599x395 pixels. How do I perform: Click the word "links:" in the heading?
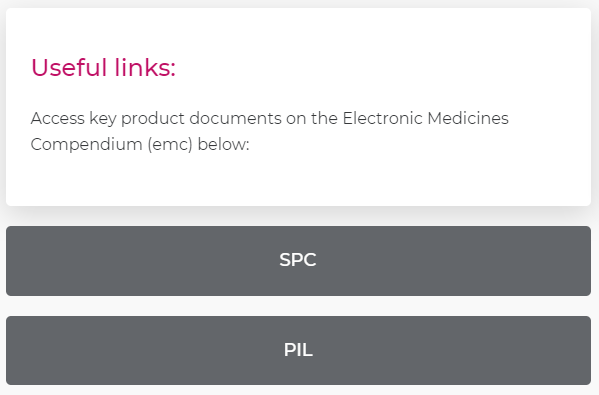pos(145,68)
